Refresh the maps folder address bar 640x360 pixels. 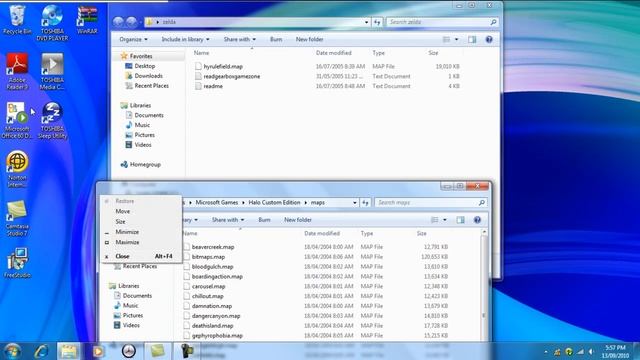pos(365,202)
